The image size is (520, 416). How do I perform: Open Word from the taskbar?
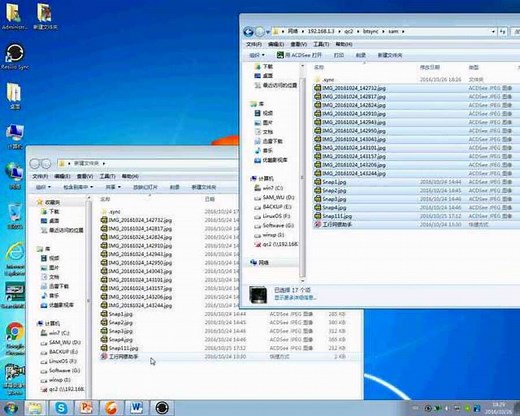tap(136, 408)
